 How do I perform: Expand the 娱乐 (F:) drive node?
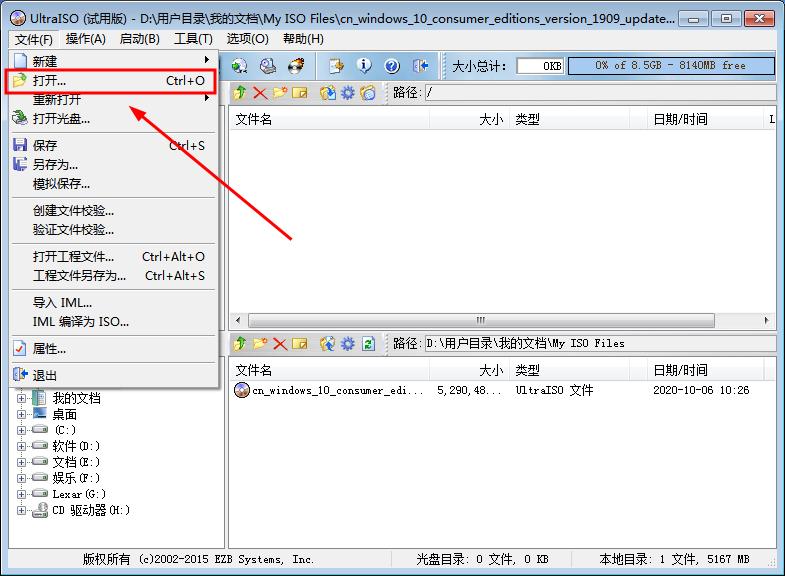(x=21, y=478)
